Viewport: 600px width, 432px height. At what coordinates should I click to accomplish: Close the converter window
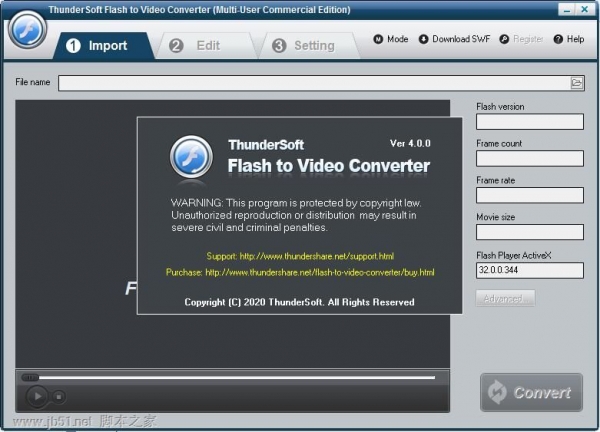585,10
